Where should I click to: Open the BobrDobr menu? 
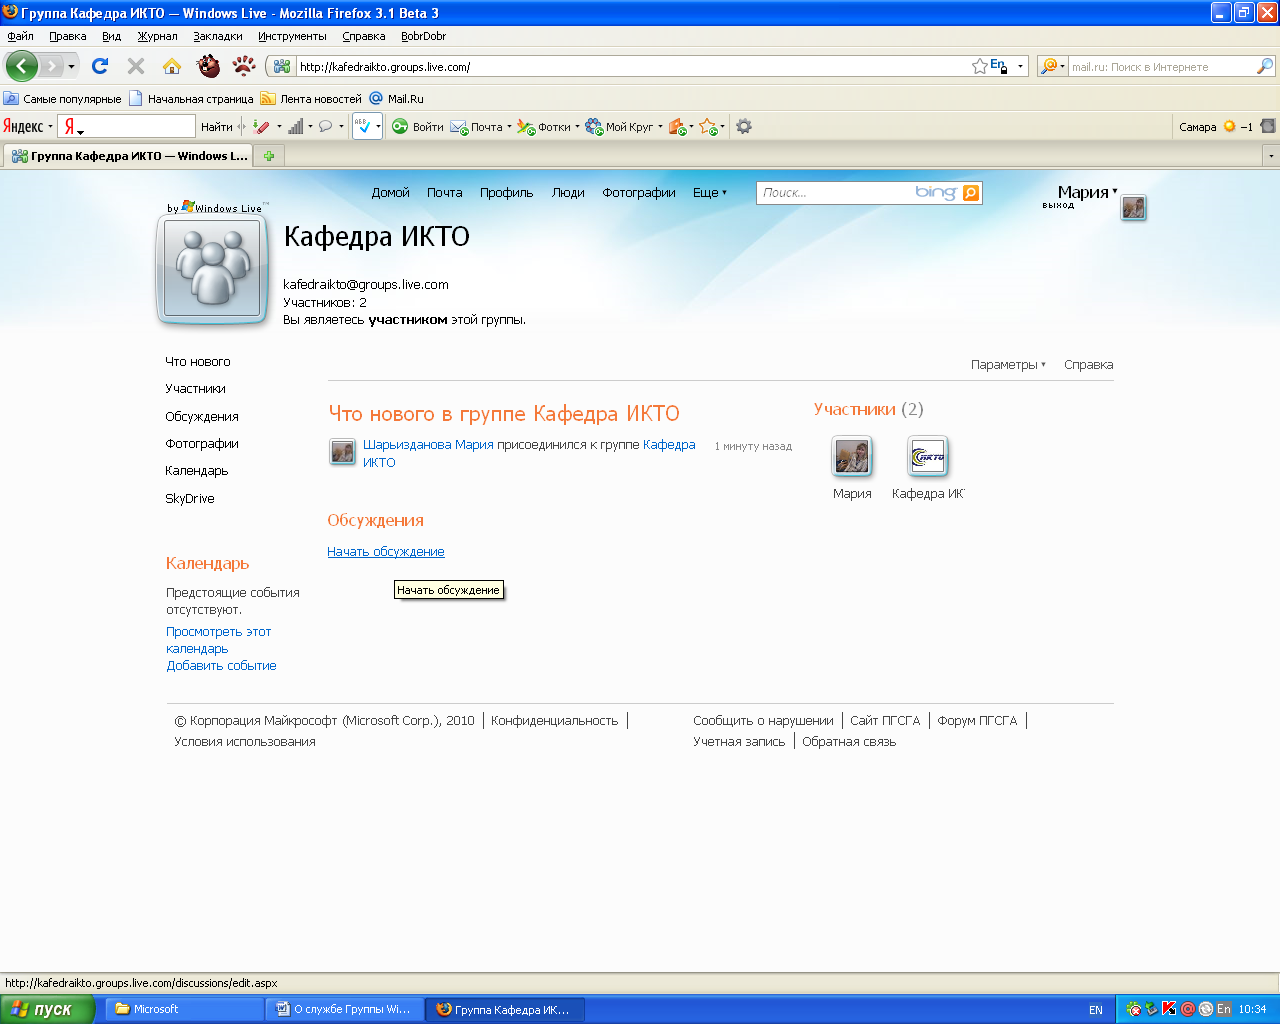tap(423, 36)
